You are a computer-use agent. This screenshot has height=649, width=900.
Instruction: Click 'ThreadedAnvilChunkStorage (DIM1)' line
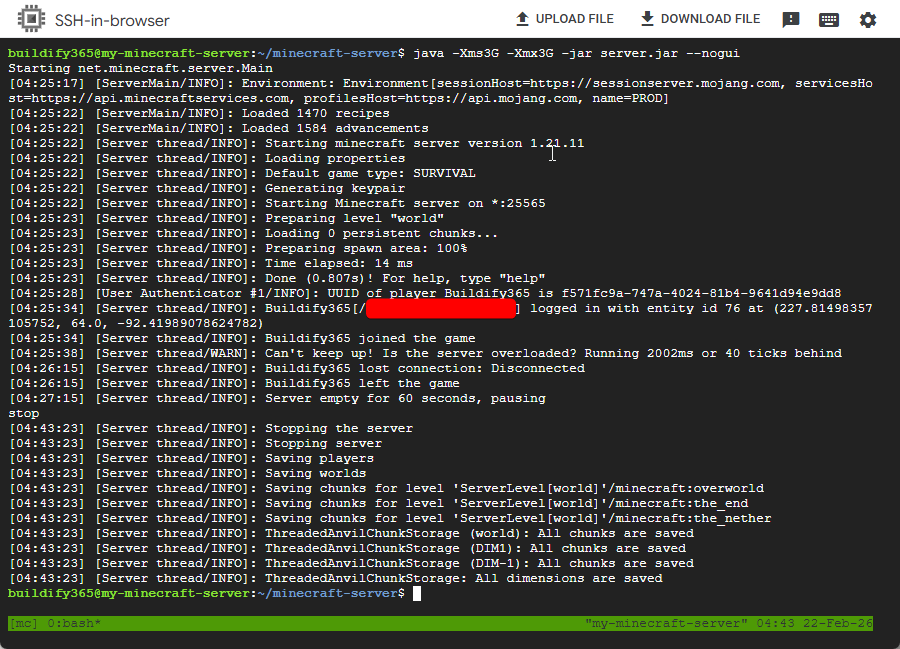pos(347,548)
